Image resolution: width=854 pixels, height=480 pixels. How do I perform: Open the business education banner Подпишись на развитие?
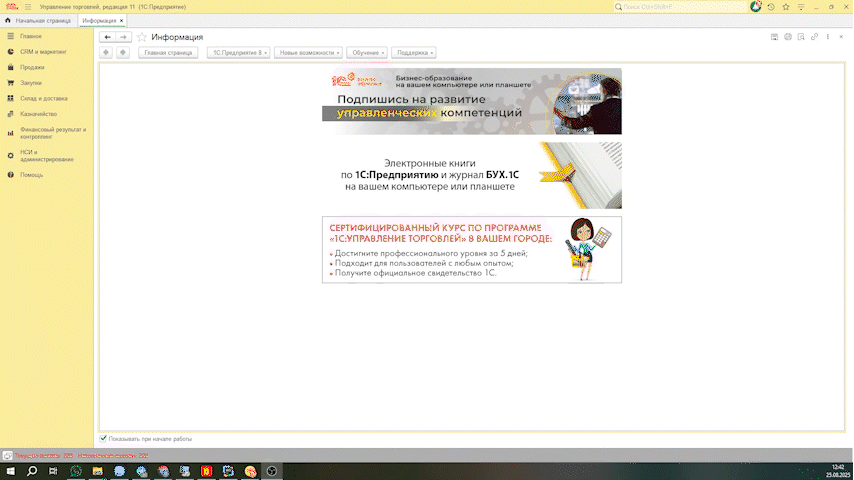click(x=472, y=101)
